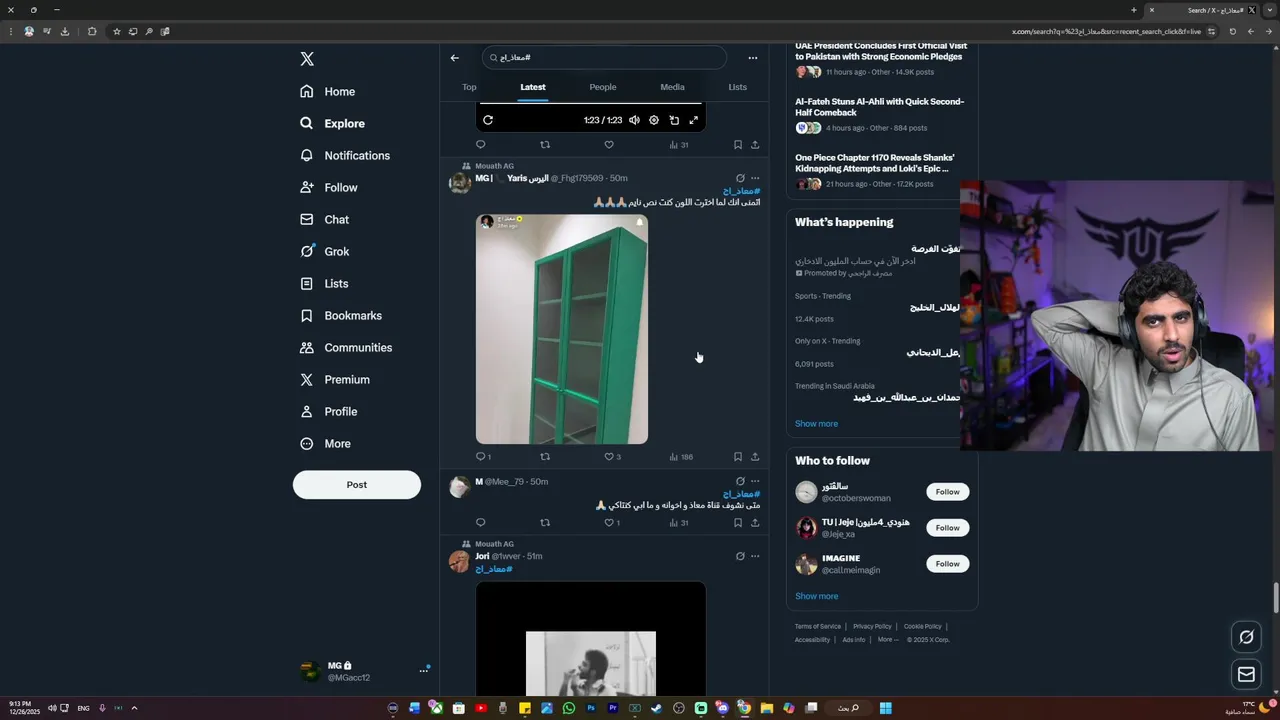Repost the green cabinet post

pos(545,457)
